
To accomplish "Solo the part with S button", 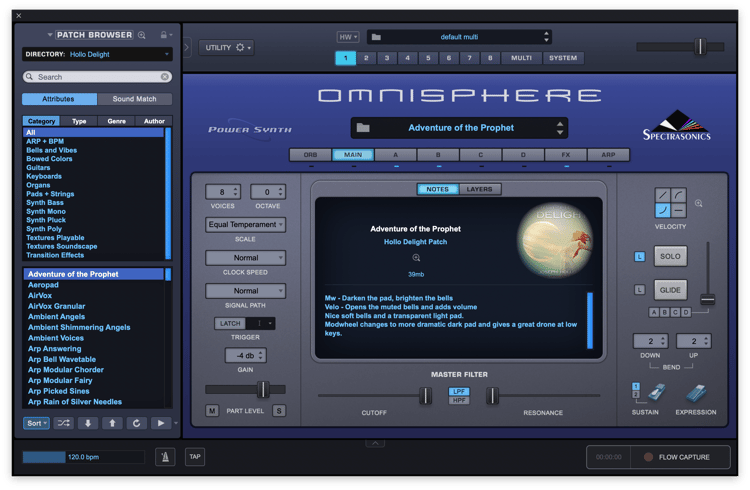I will (279, 411).
